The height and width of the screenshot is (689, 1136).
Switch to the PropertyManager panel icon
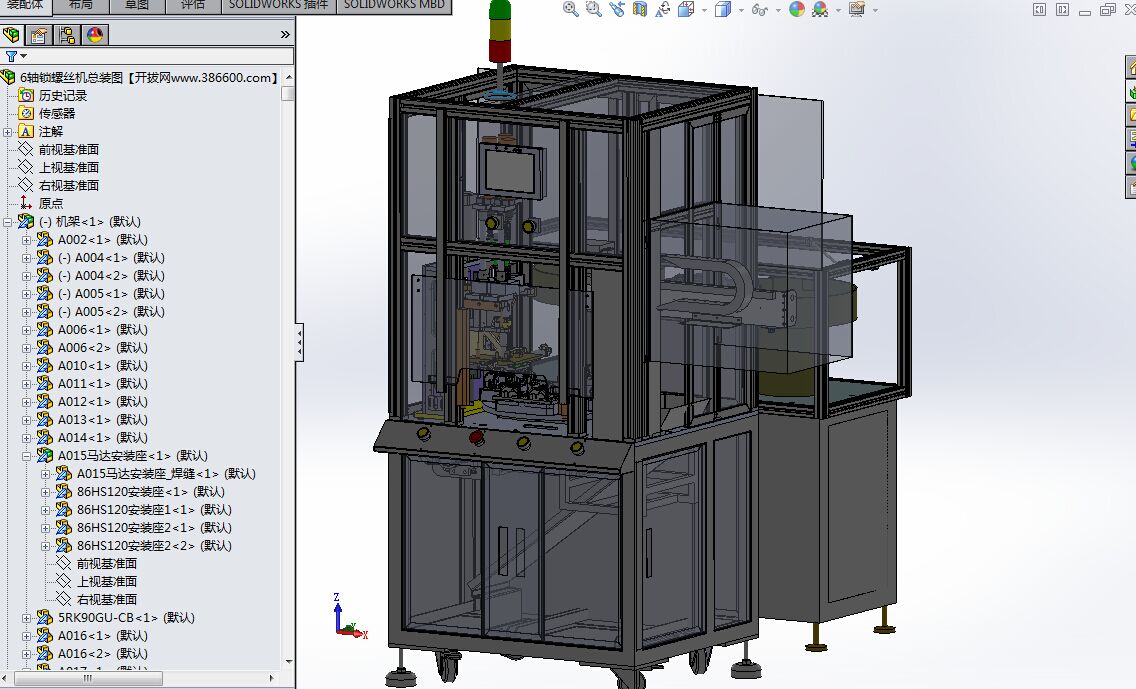click(x=39, y=35)
